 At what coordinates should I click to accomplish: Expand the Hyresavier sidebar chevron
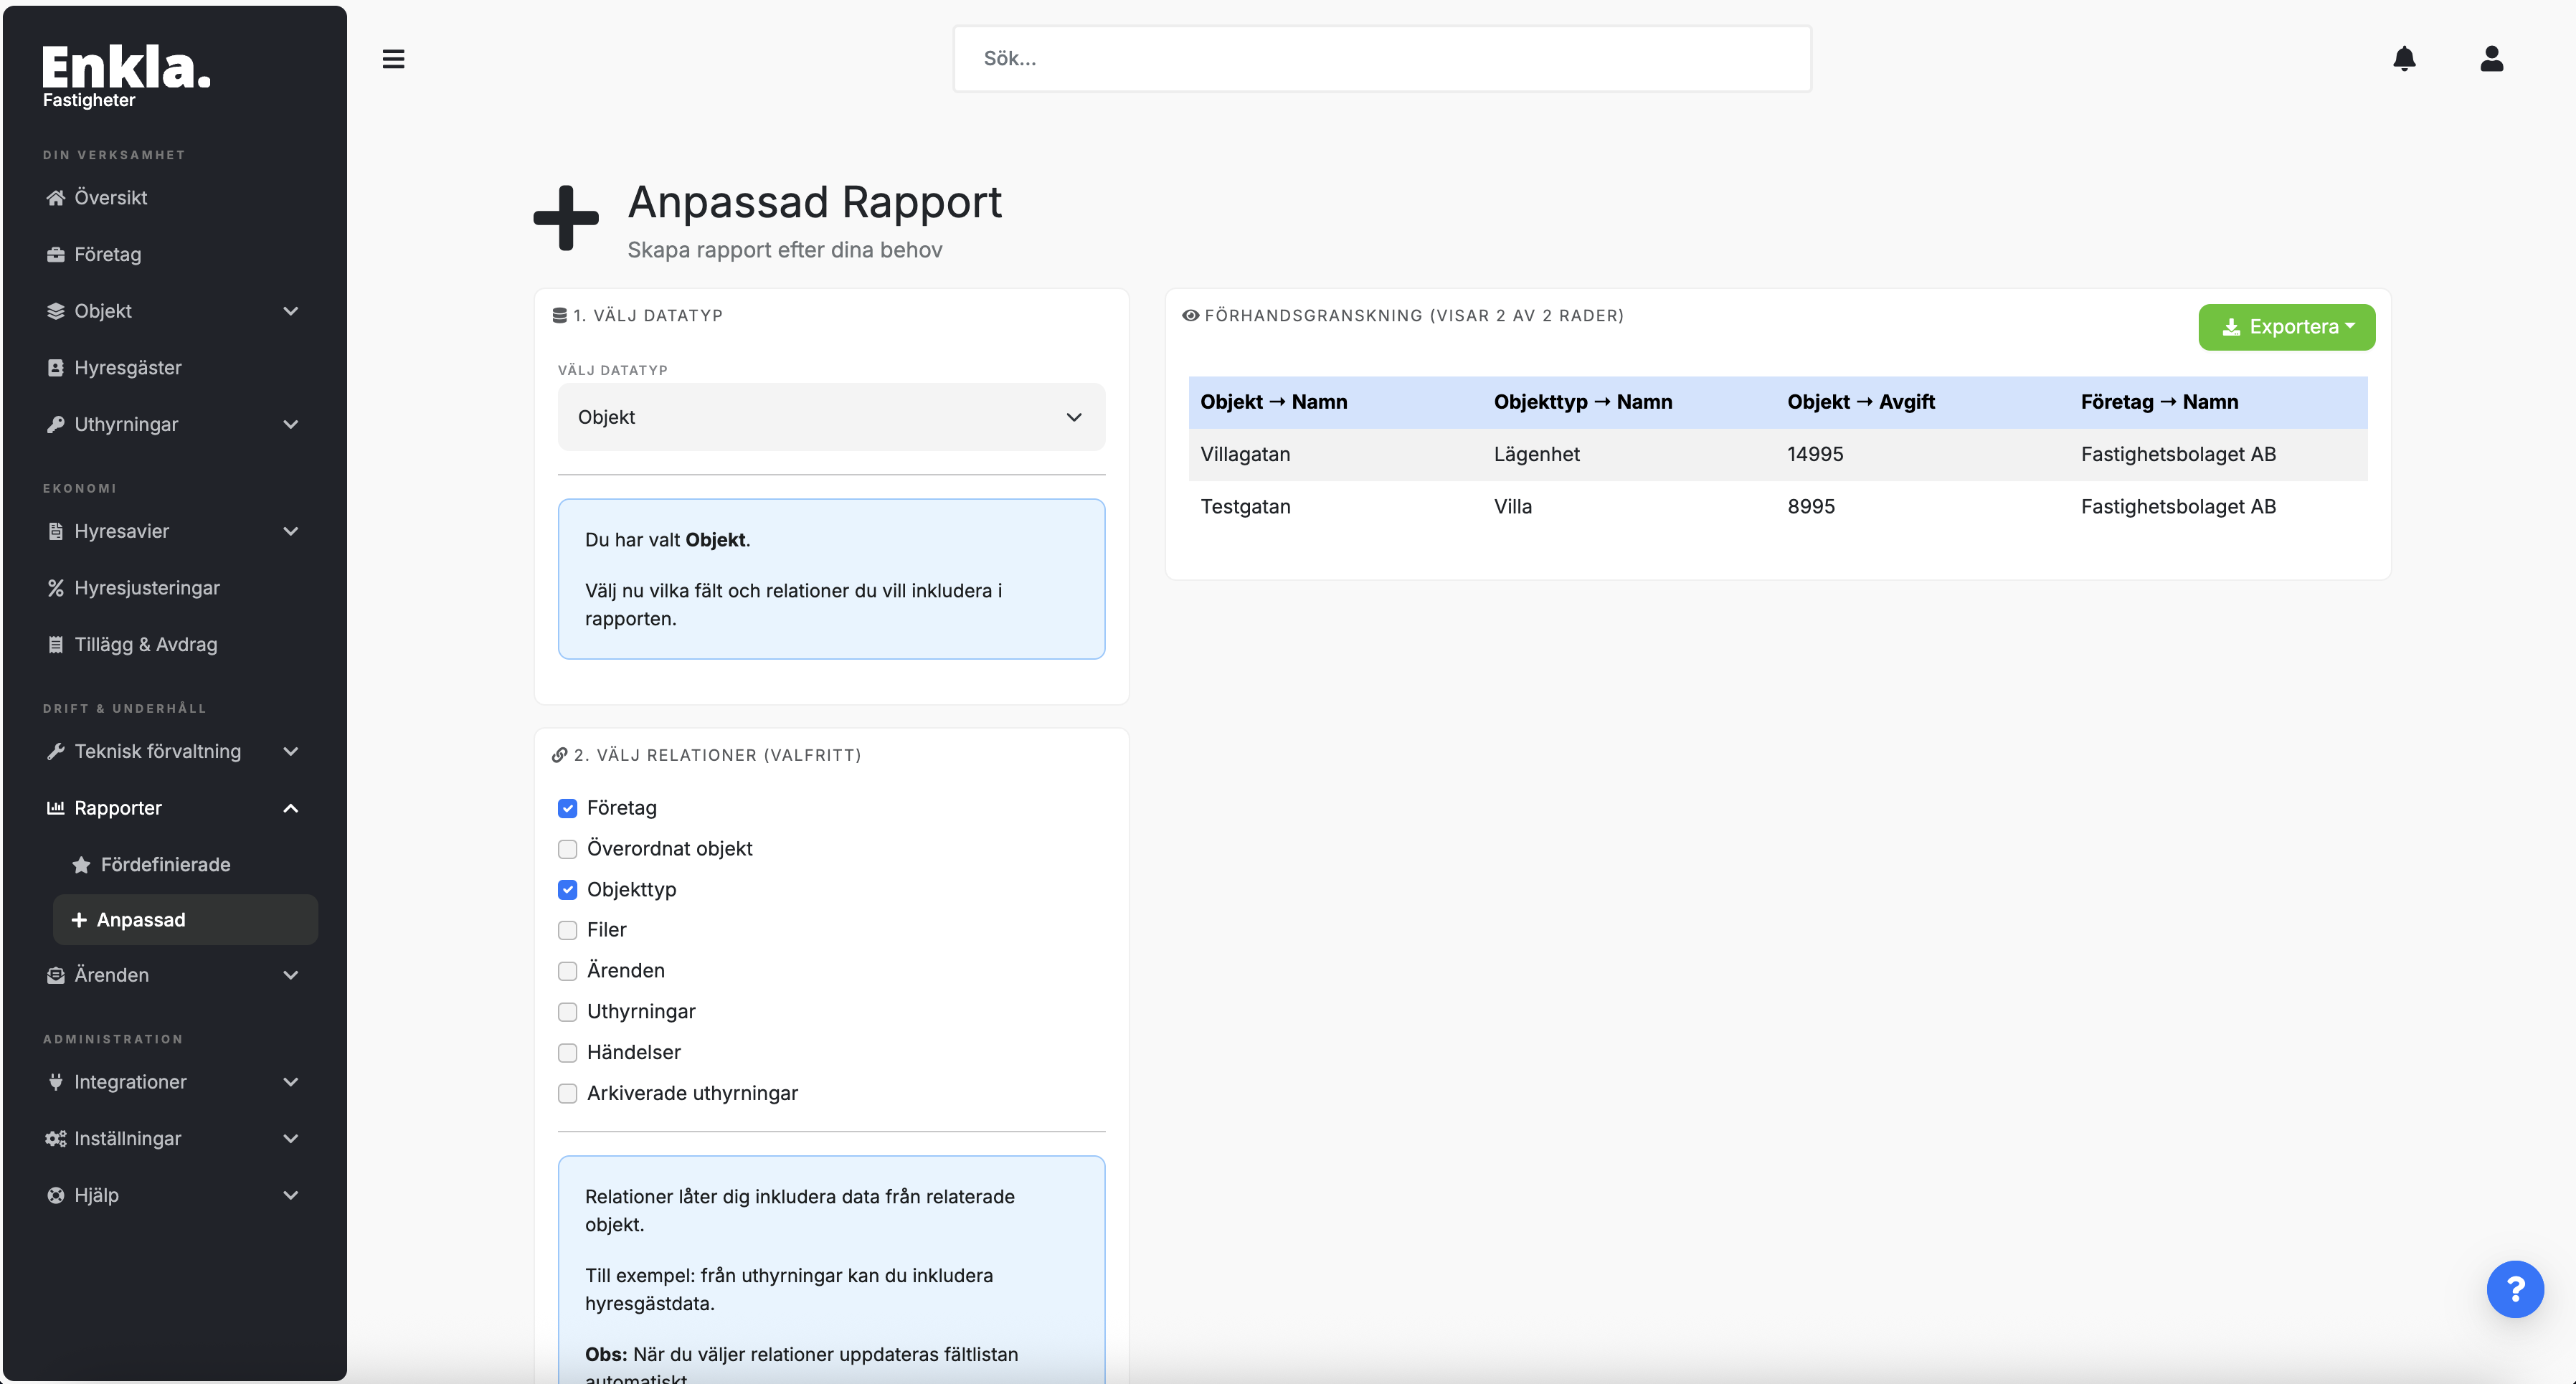coord(291,531)
